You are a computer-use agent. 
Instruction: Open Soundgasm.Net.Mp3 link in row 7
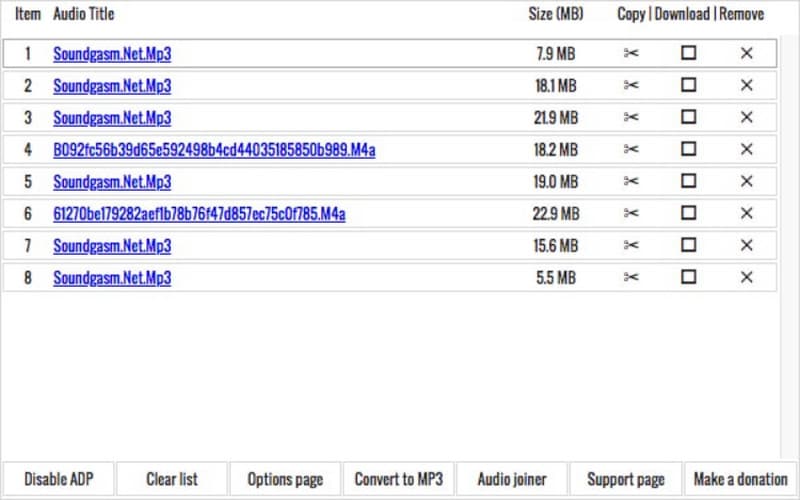point(112,246)
